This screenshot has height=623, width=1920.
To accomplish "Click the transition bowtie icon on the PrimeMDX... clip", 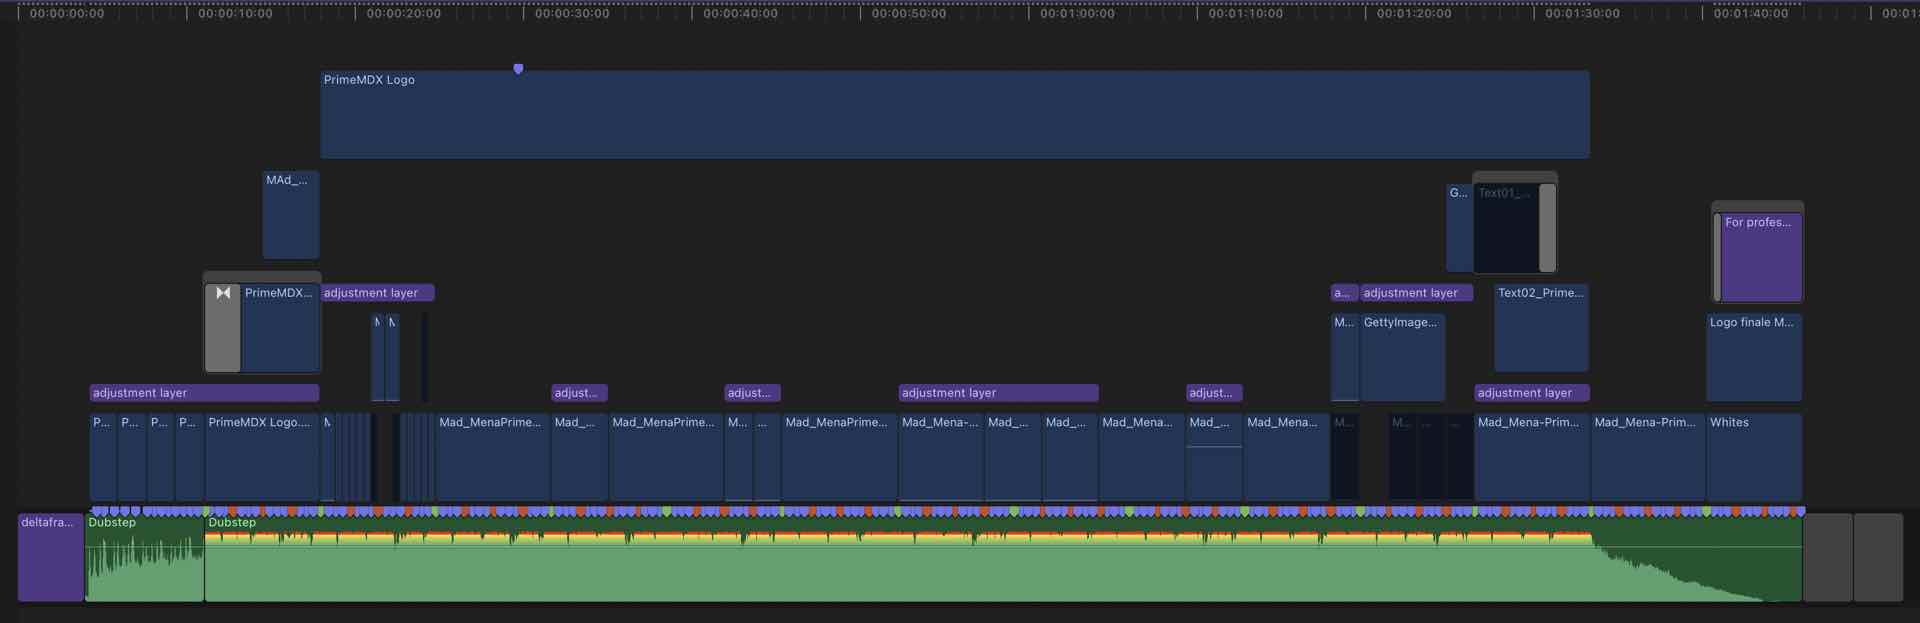I will (x=223, y=293).
